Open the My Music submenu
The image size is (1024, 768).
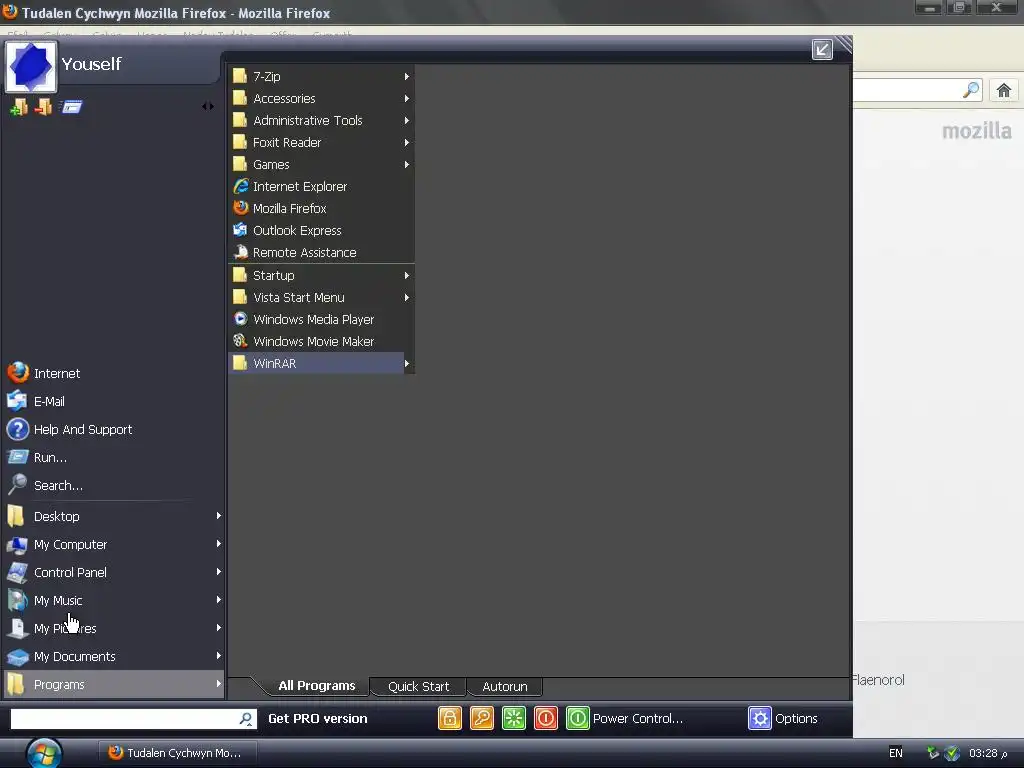click(x=114, y=600)
